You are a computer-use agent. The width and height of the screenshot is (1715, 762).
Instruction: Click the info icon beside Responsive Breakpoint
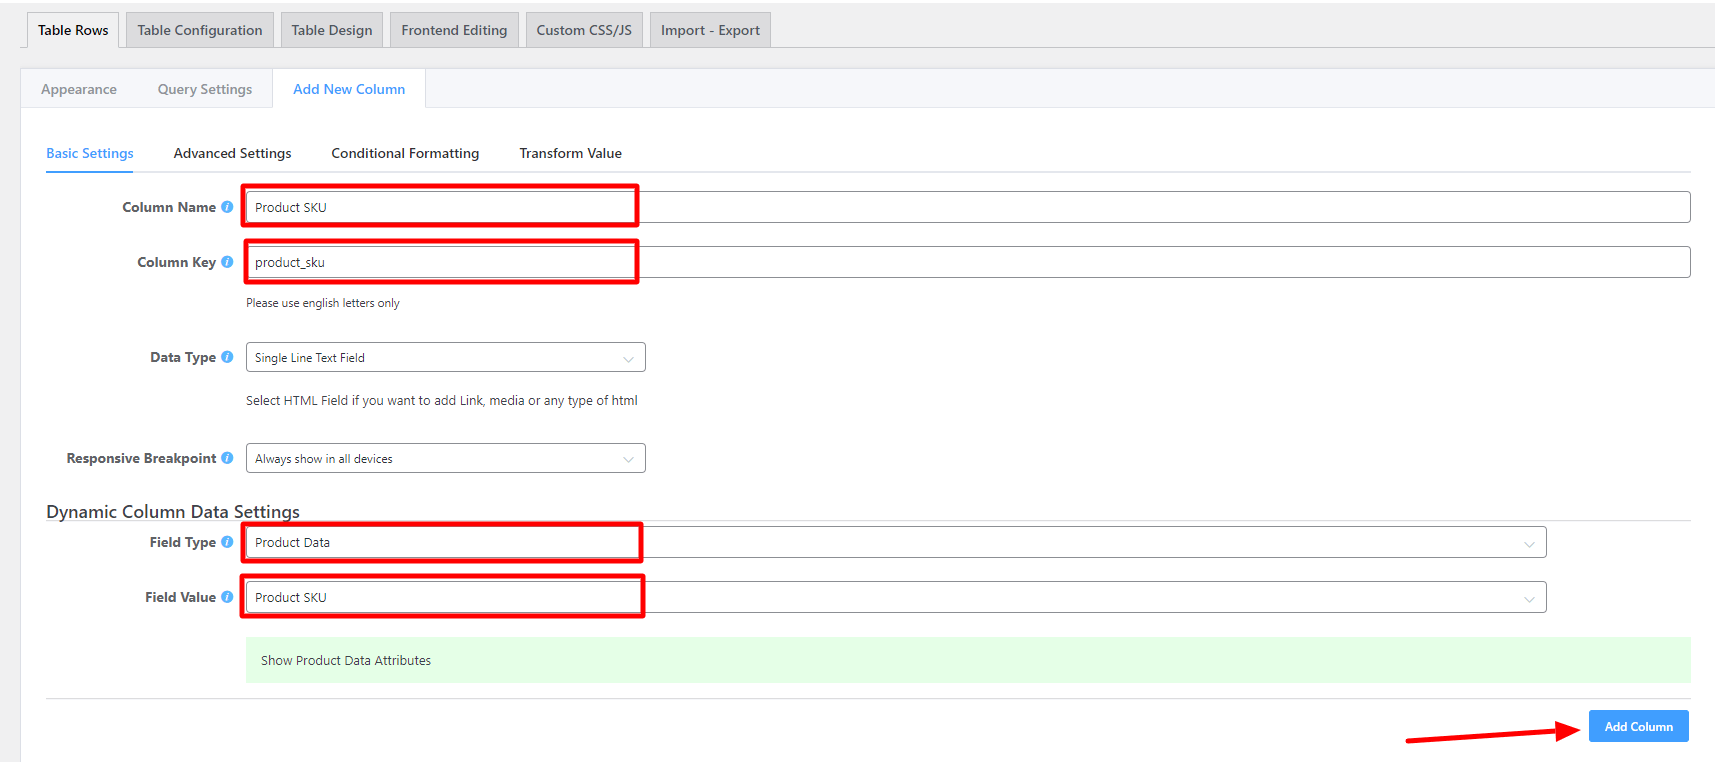click(227, 458)
